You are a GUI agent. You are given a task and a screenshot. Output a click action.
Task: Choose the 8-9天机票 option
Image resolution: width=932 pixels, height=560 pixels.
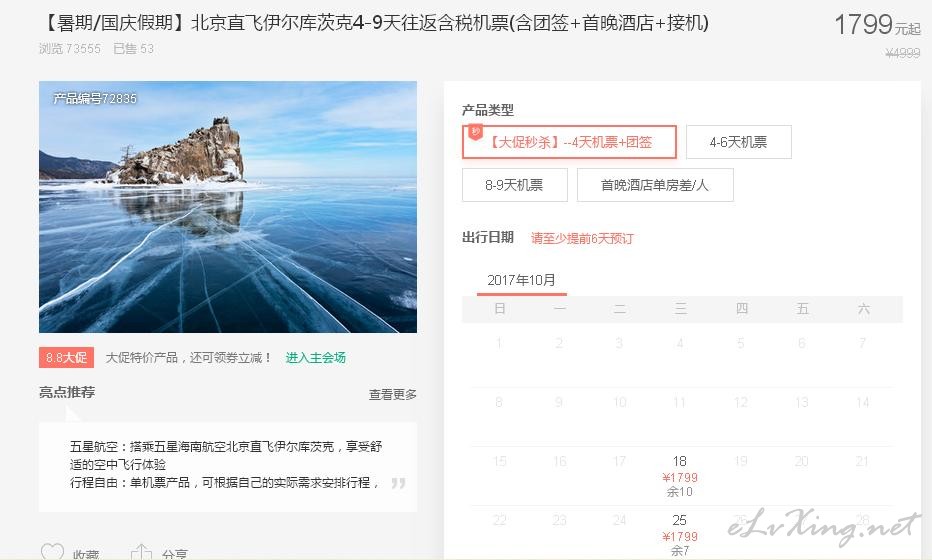514,185
